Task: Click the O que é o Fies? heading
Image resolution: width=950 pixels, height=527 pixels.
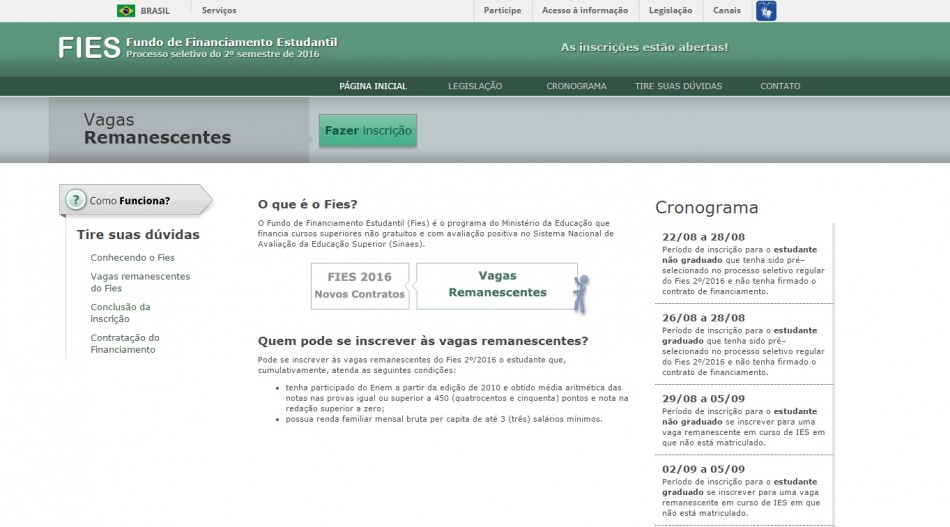Action: pyautogui.click(x=308, y=204)
